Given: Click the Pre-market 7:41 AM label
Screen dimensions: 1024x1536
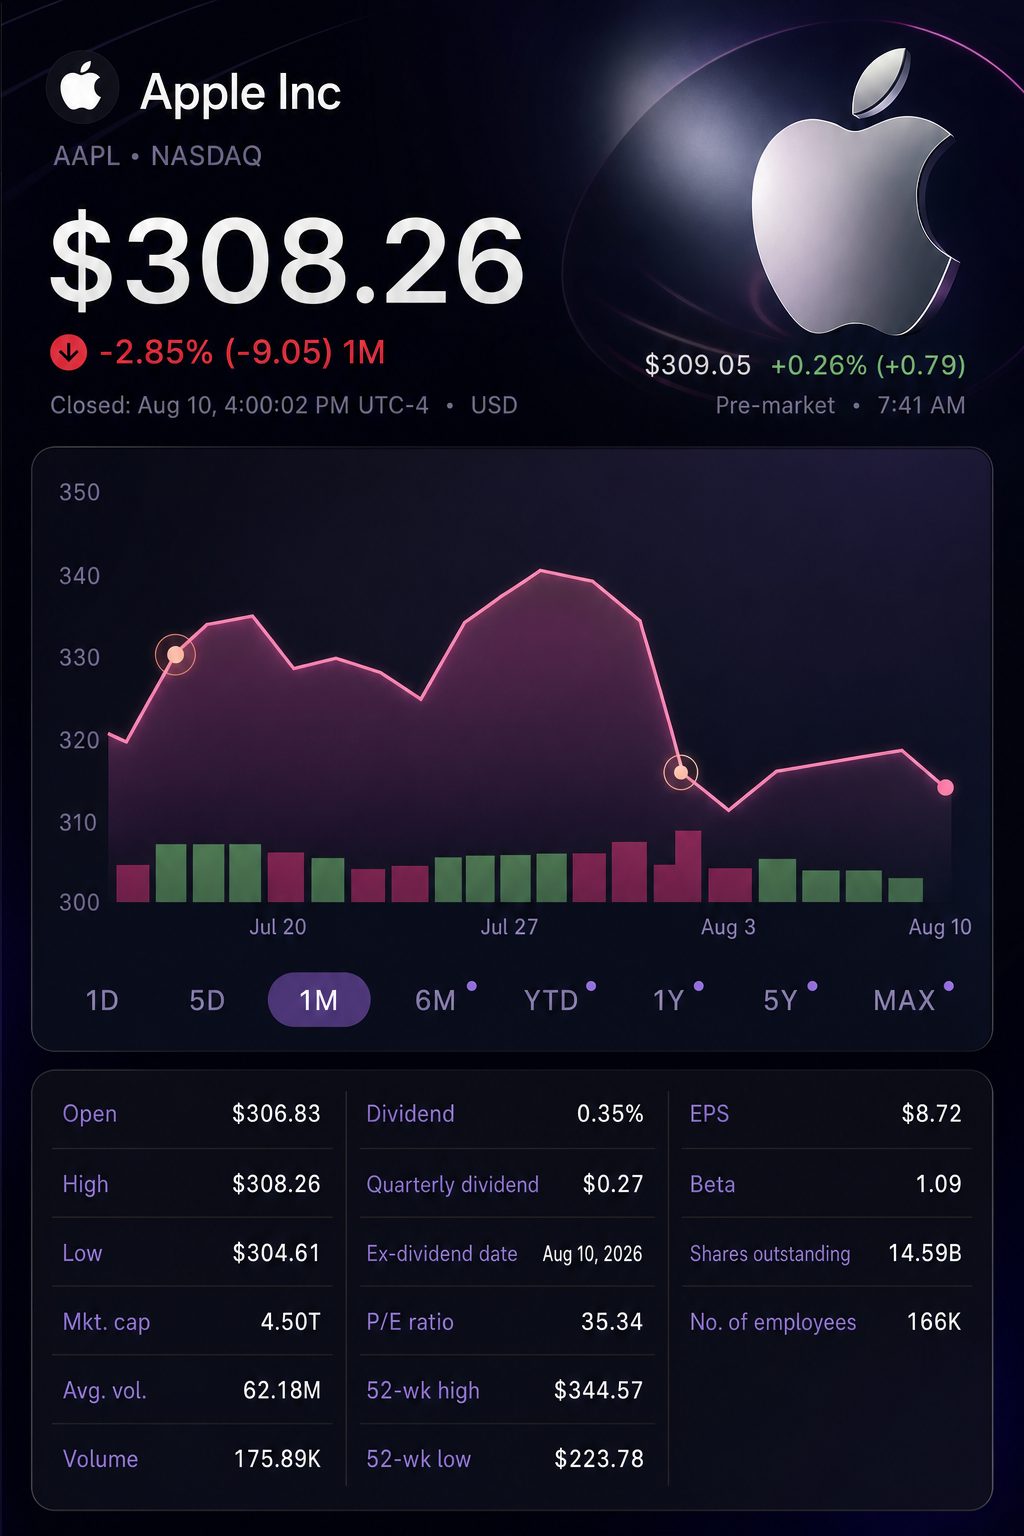Looking at the screenshot, I should click(x=840, y=405).
